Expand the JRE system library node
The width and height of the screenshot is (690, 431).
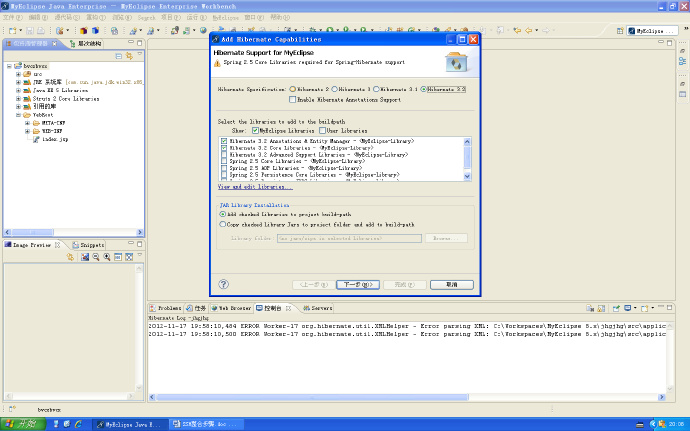pos(18,82)
